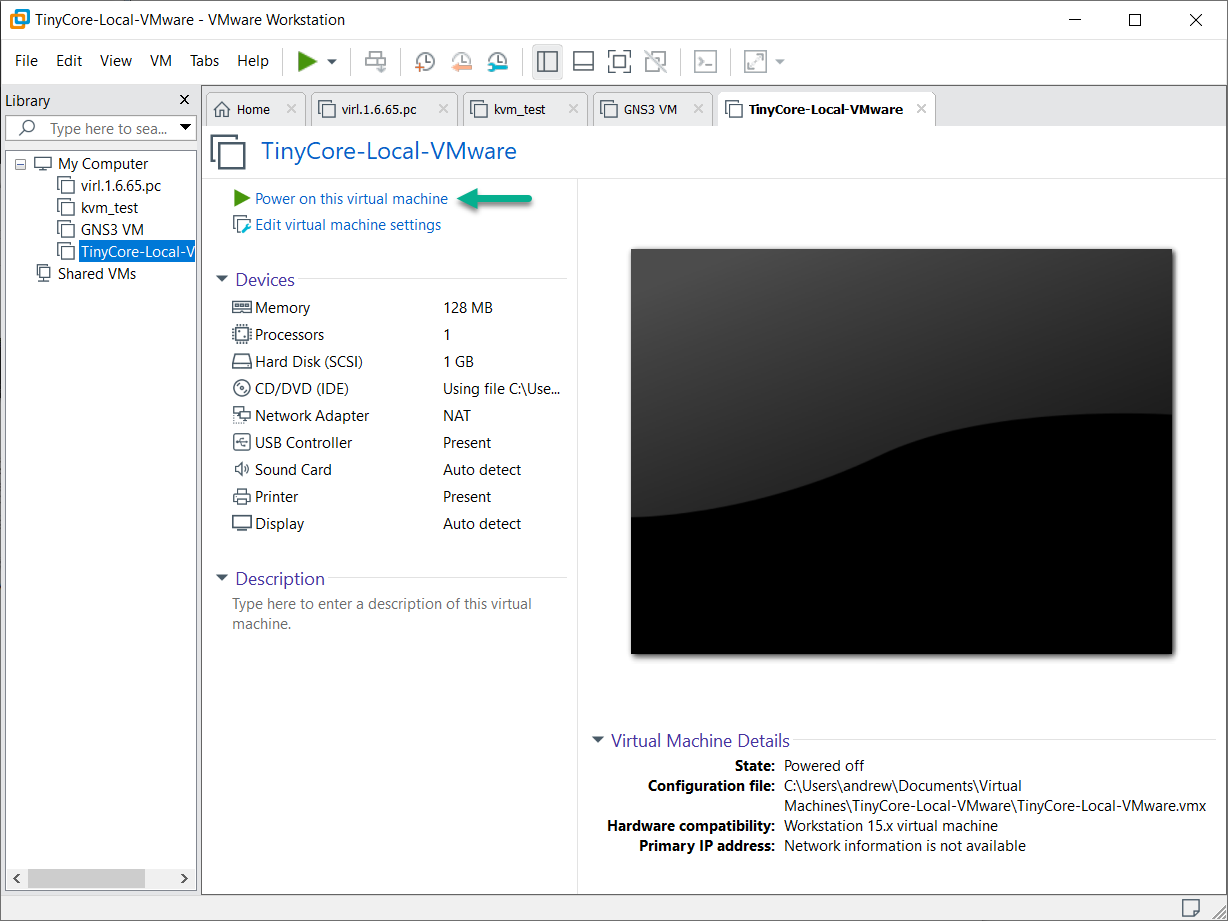This screenshot has height=921, width=1228.
Task: Revert to snapshot toolbar icon
Action: click(461, 61)
